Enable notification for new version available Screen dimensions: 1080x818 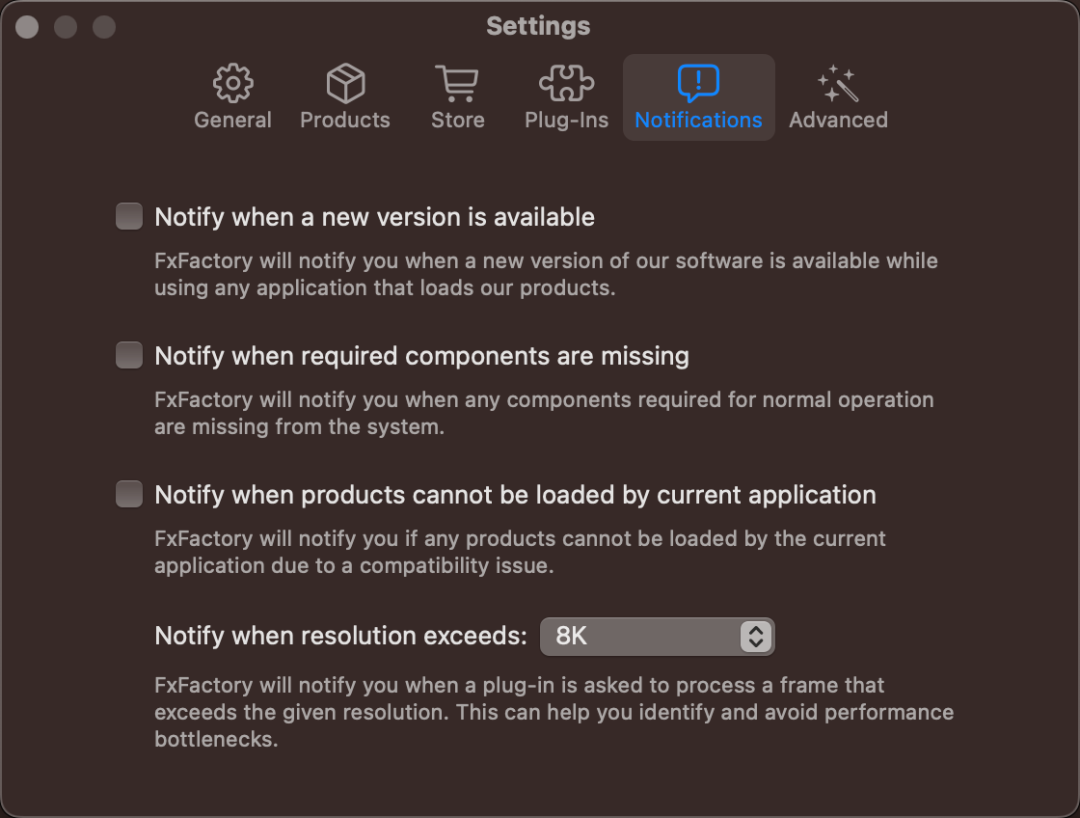click(x=129, y=216)
